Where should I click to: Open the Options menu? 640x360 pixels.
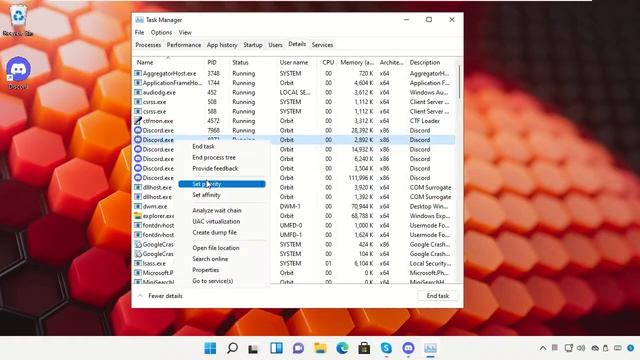(161, 32)
